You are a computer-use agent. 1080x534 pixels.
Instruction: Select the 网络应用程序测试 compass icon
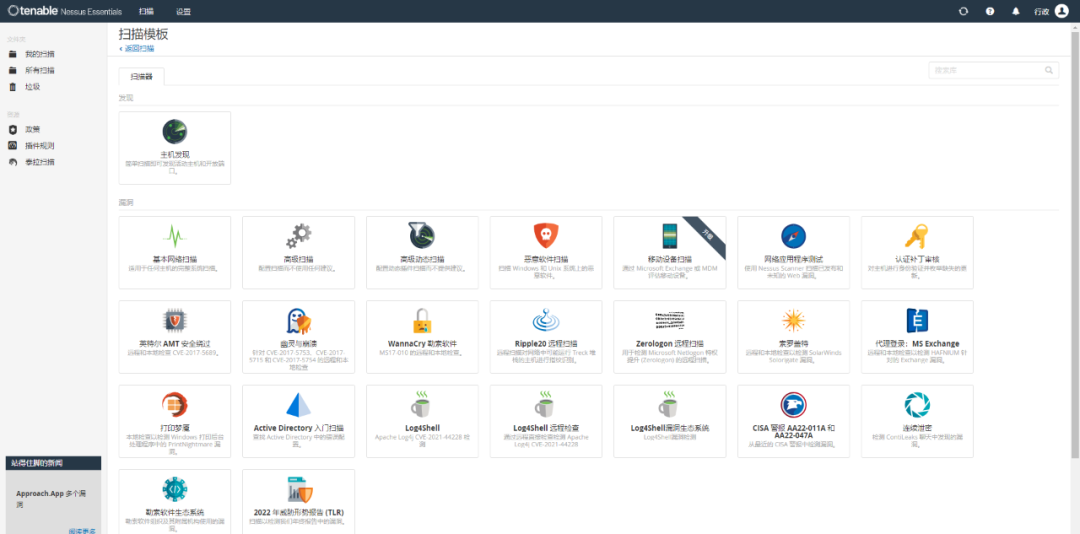point(793,236)
